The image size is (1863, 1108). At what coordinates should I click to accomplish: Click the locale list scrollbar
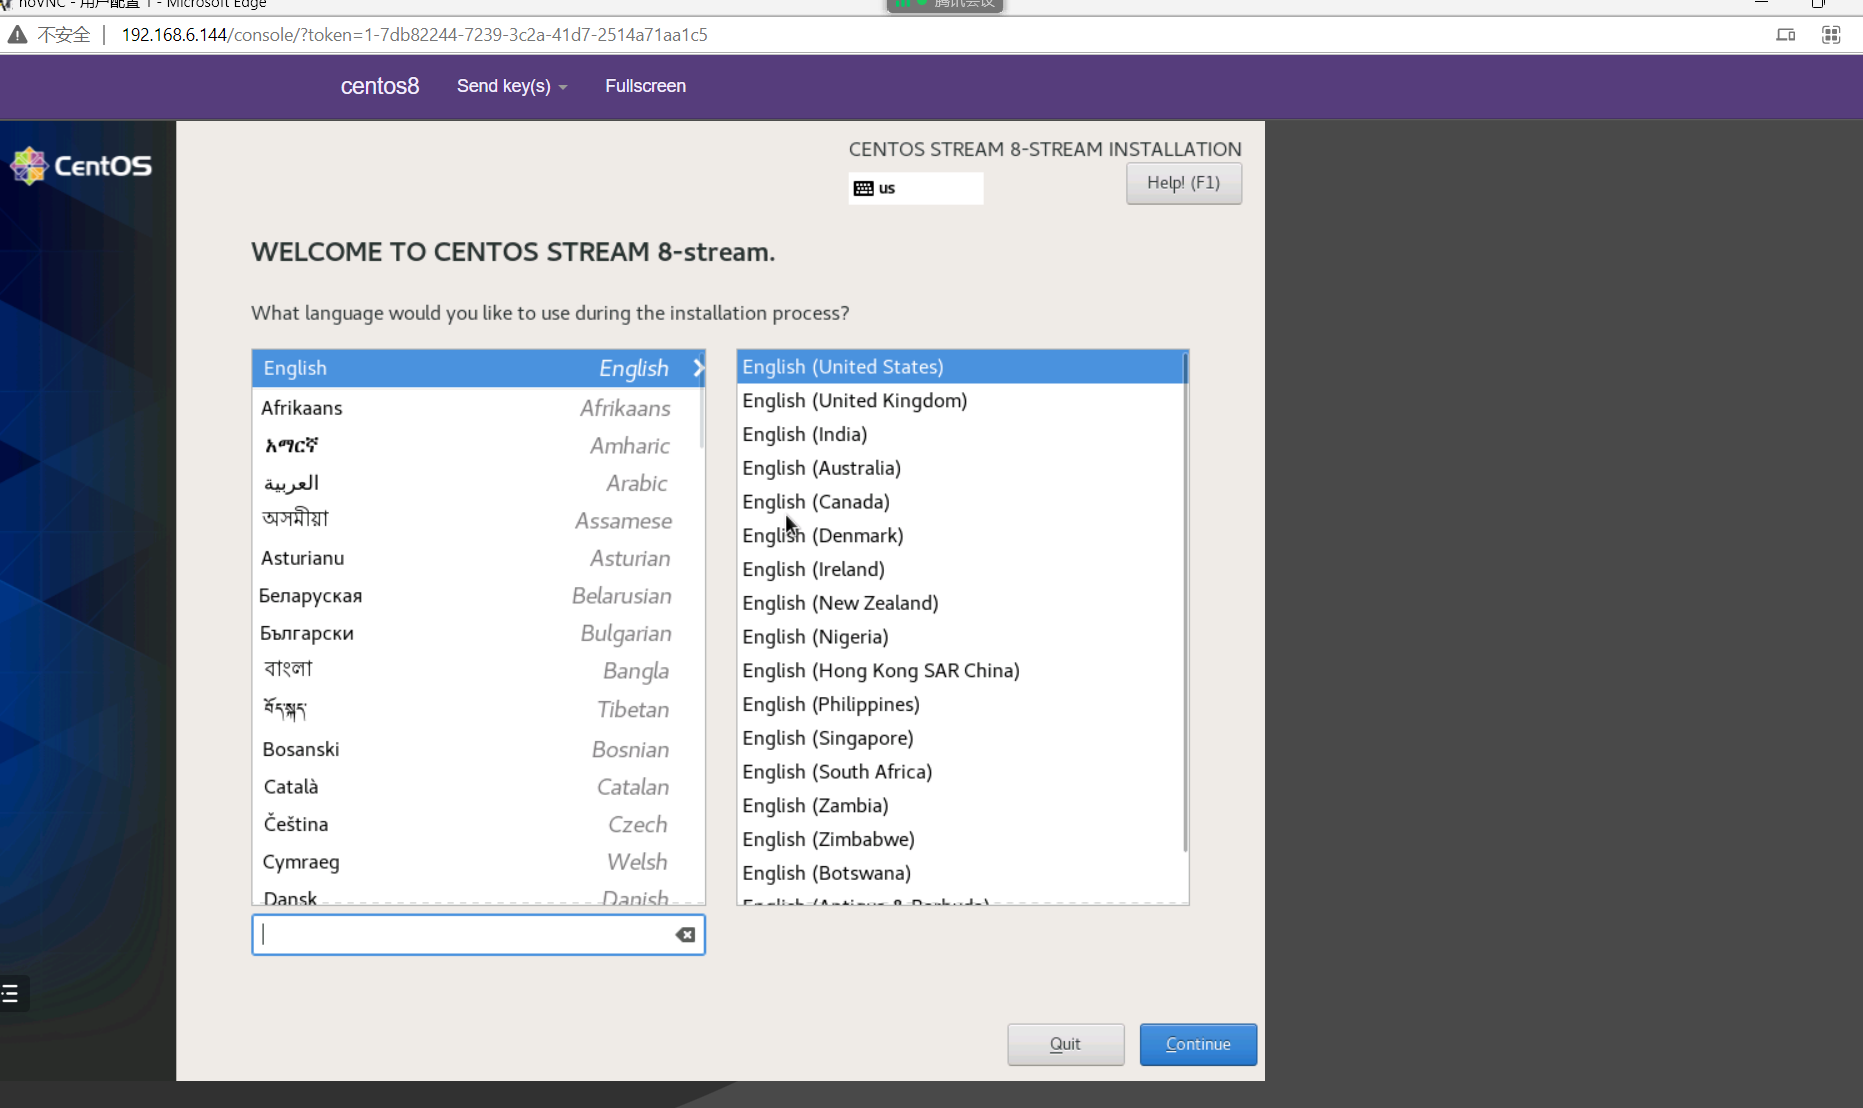pyautogui.click(x=1185, y=601)
